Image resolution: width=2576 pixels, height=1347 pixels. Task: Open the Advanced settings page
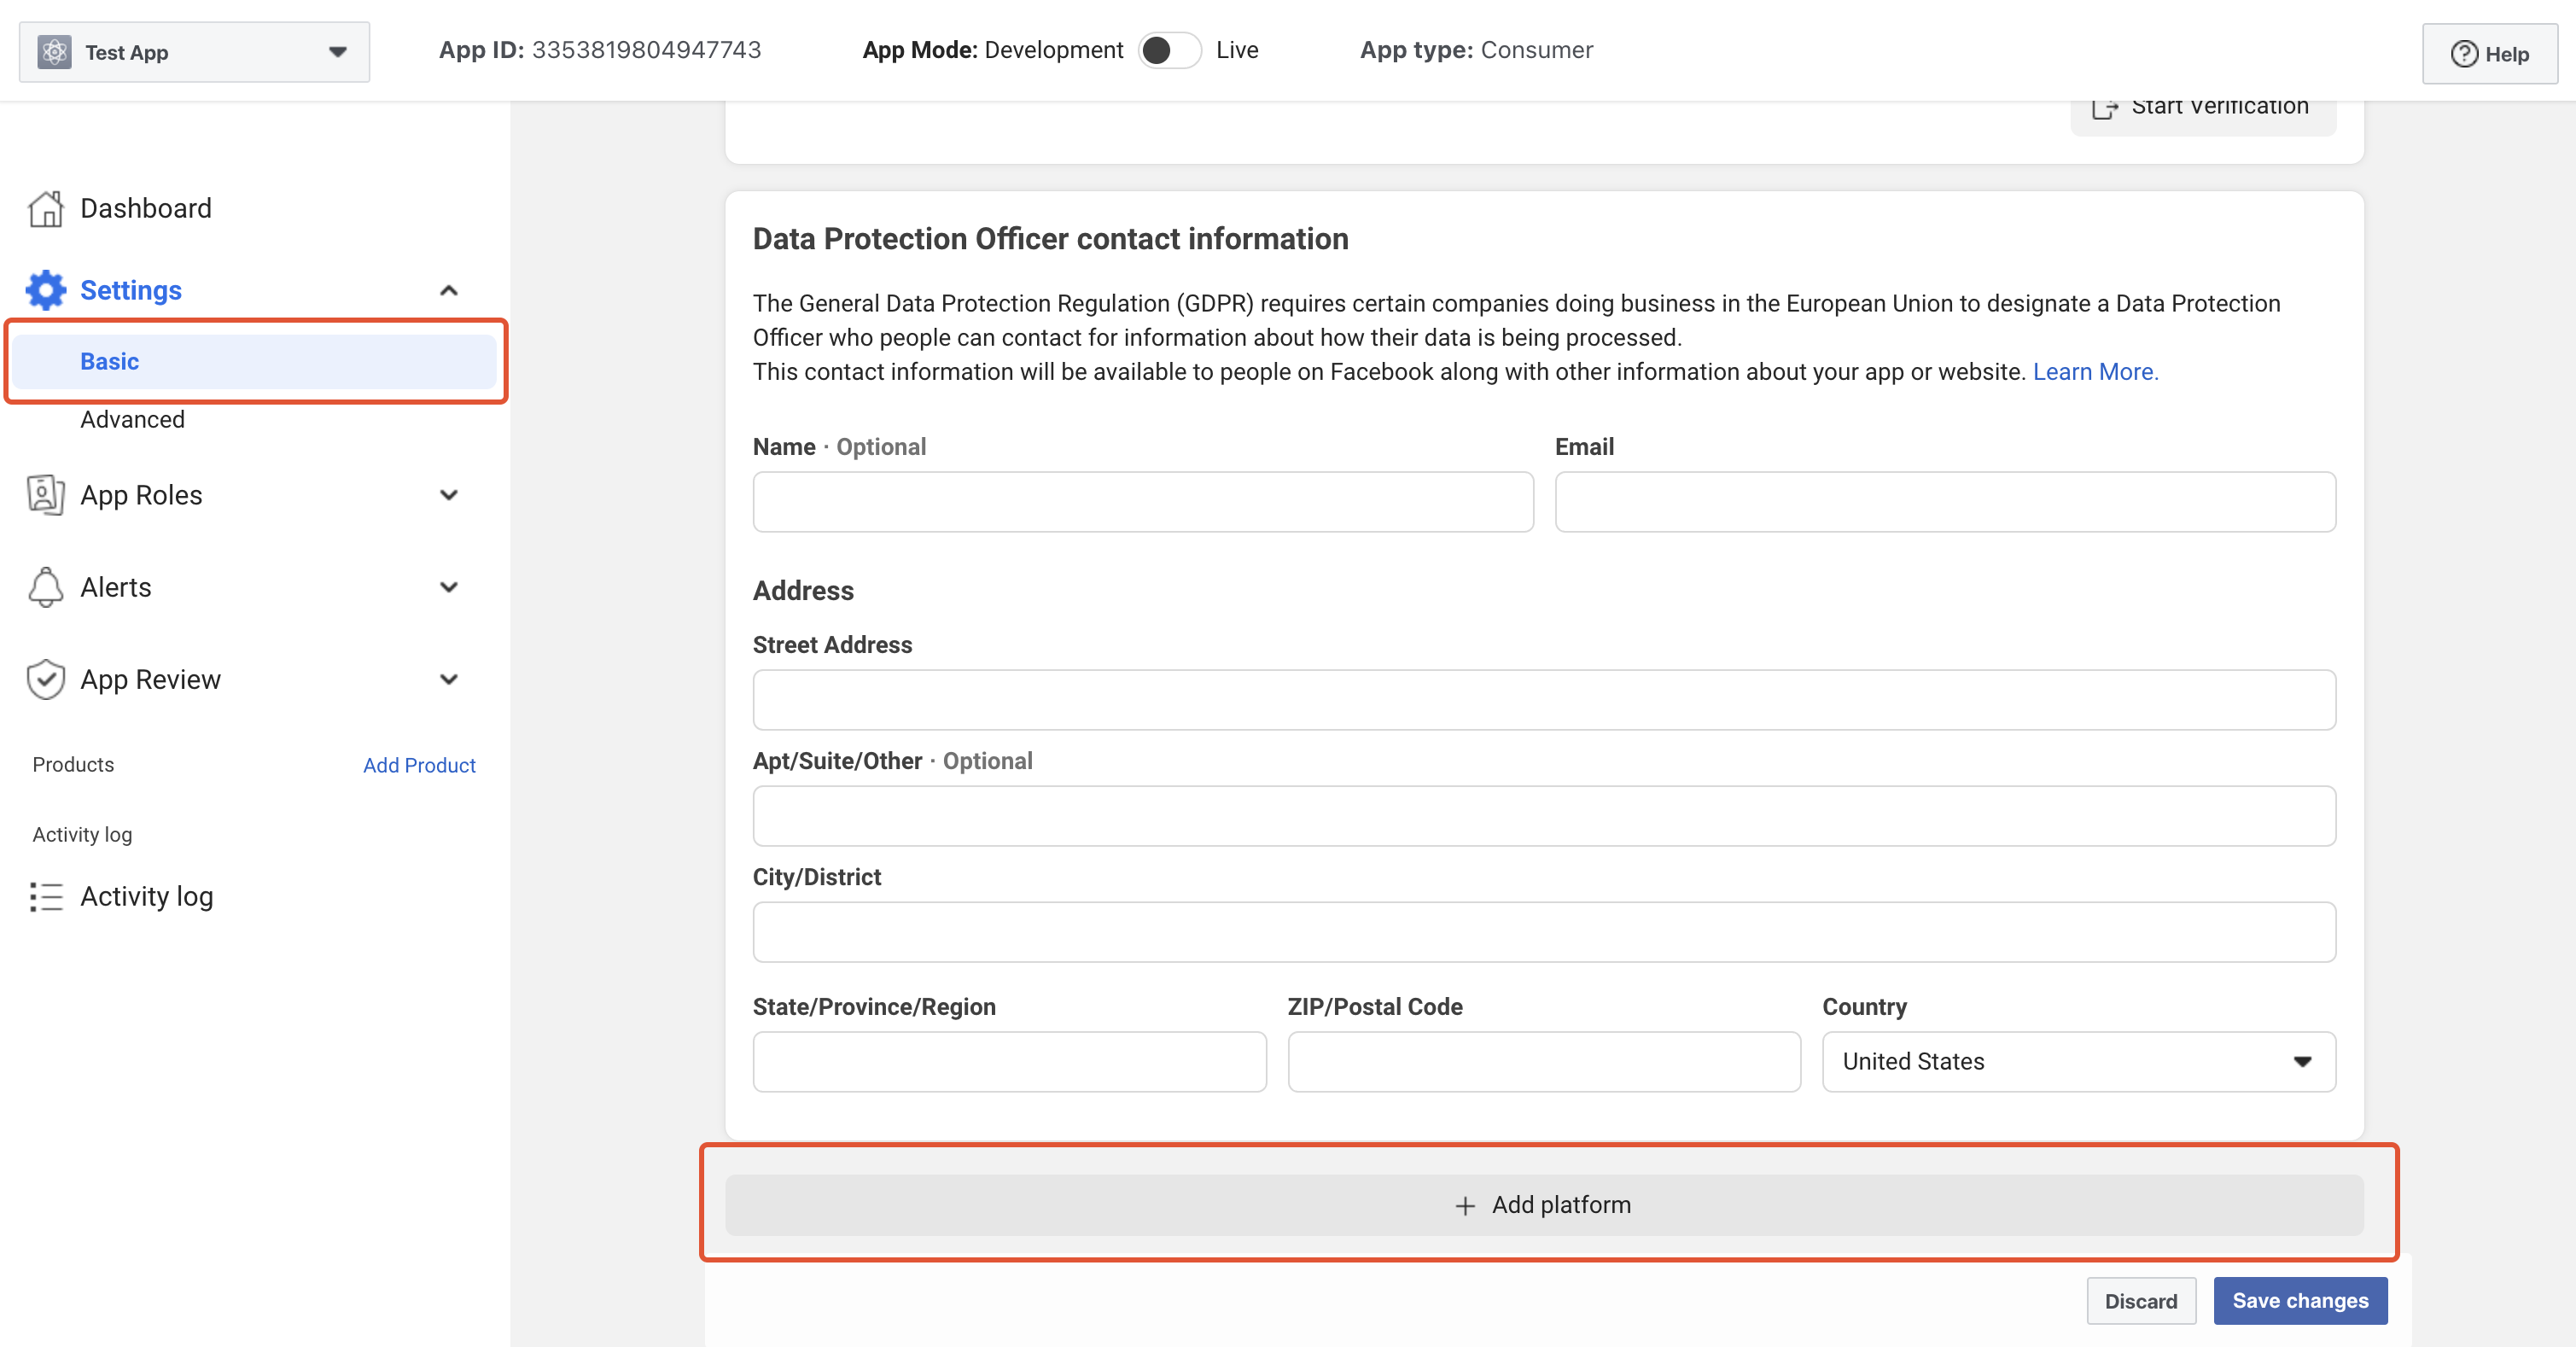point(133,419)
